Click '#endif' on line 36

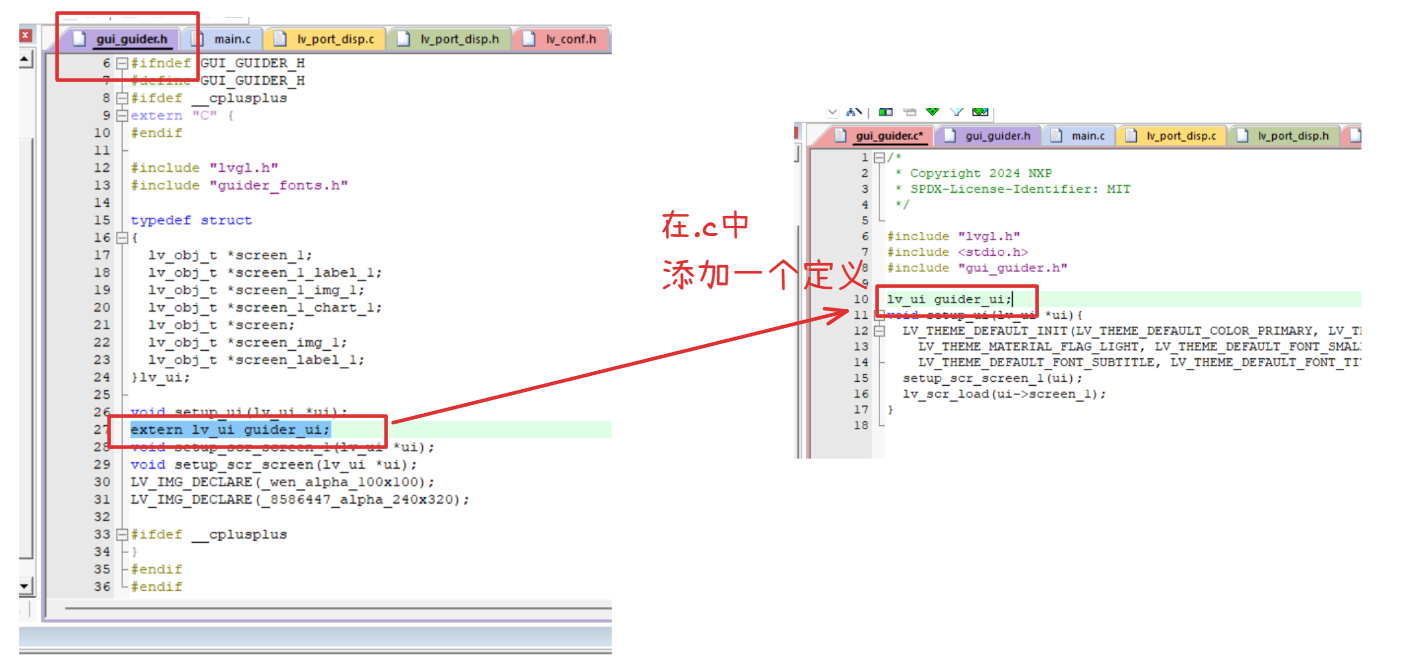[157, 587]
